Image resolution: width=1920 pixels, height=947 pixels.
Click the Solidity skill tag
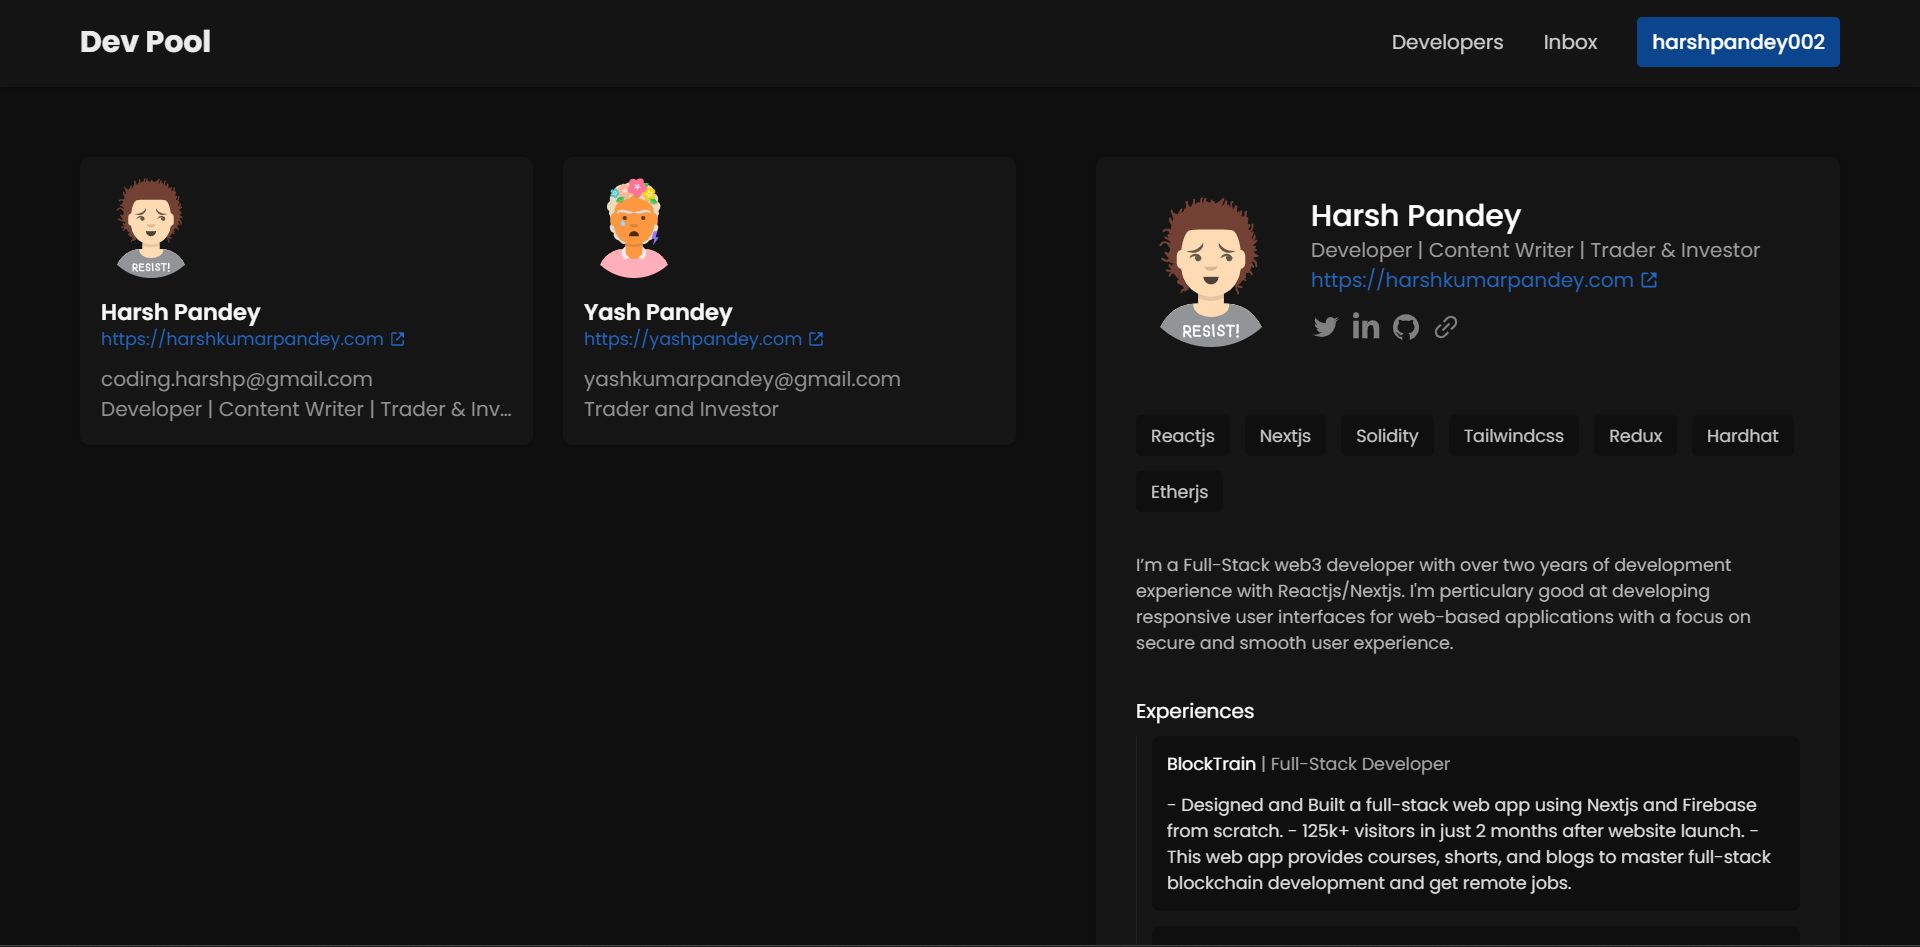tap(1387, 436)
